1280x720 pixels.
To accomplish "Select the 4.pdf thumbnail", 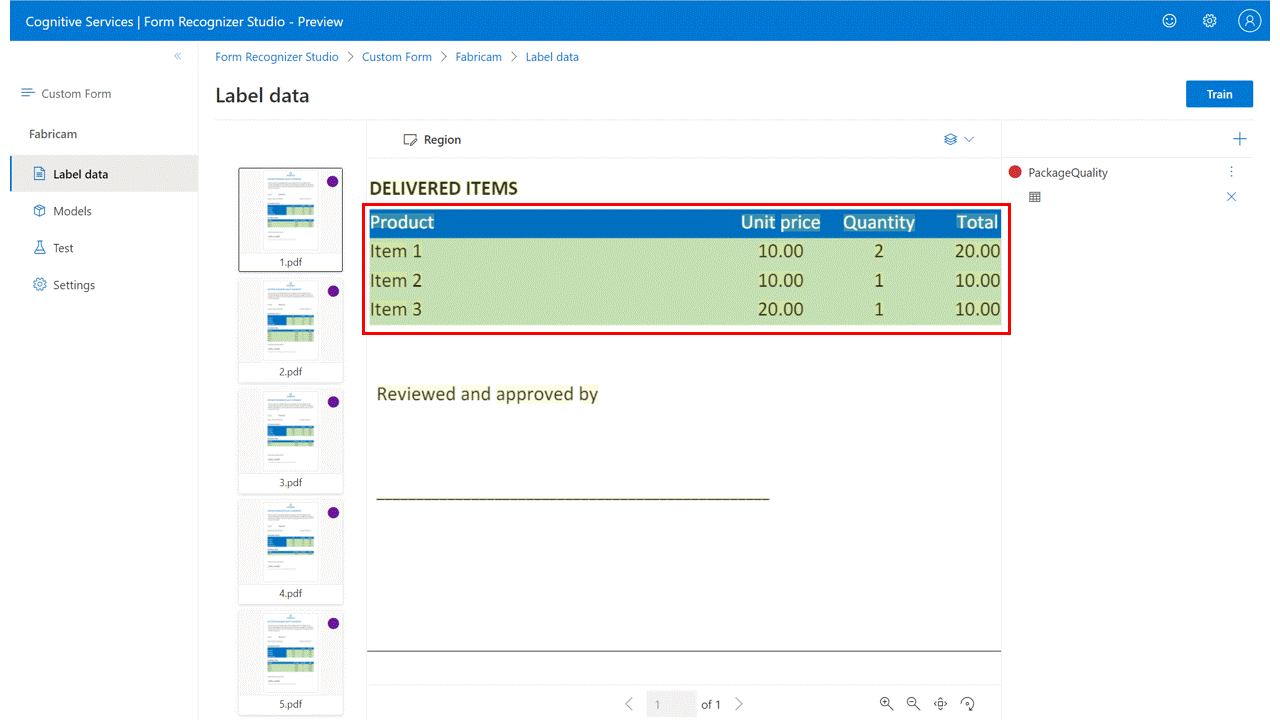I will click(290, 552).
